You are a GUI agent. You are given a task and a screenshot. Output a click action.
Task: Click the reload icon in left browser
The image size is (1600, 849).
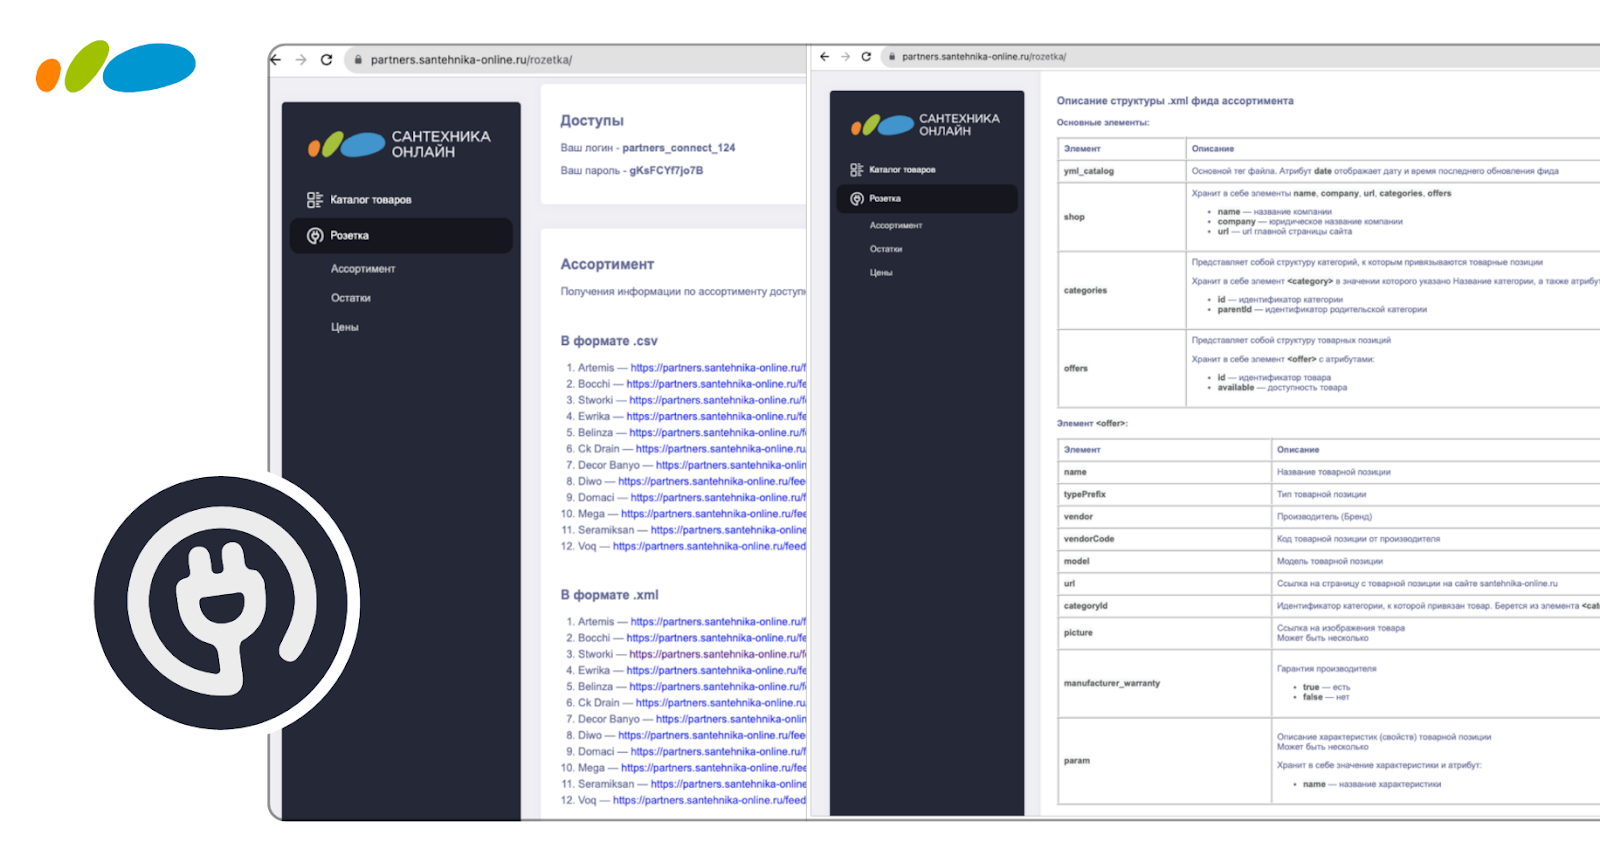tap(326, 60)
